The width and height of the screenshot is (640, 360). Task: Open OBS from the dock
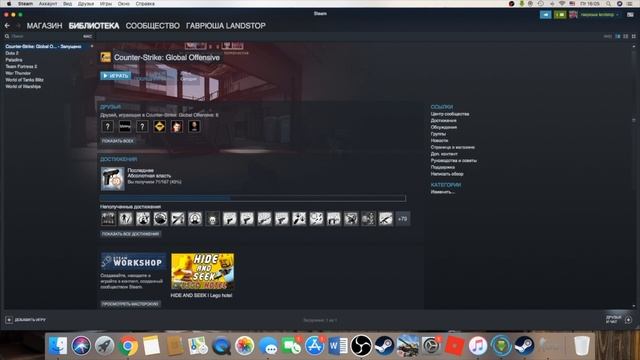pyautogui.click(x=361, y=346)
